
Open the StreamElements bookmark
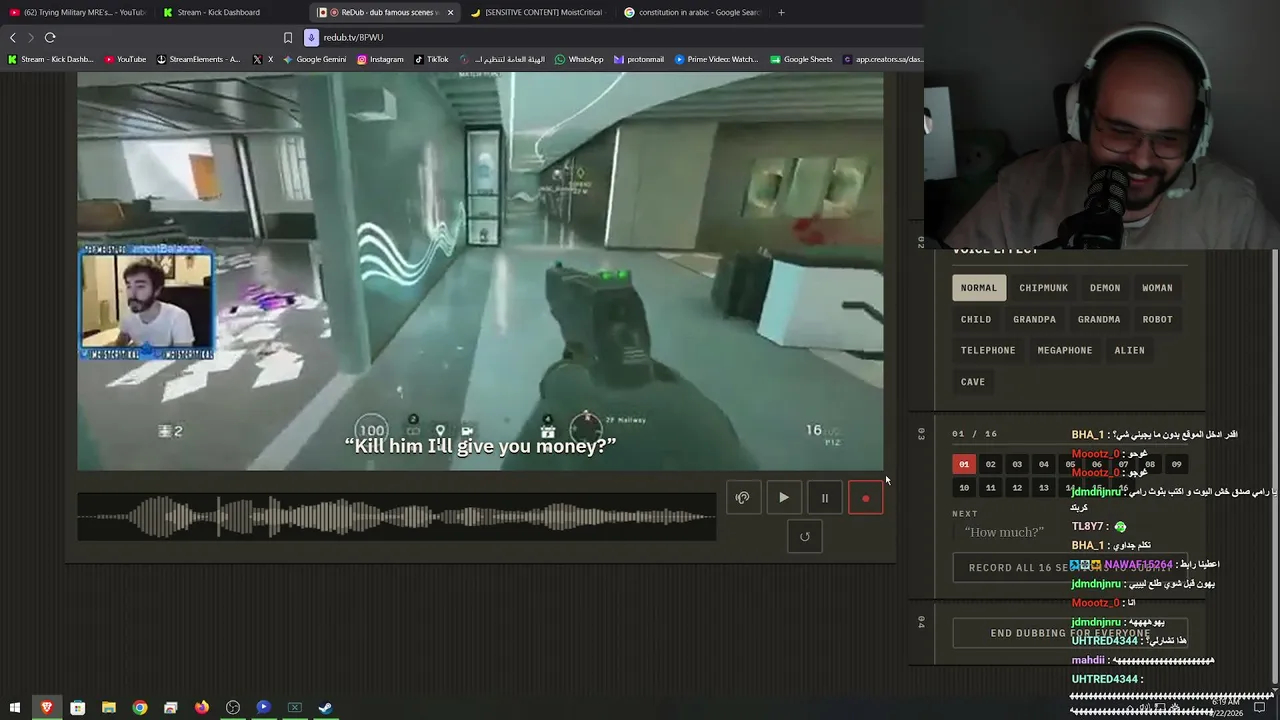pos(198,59)
